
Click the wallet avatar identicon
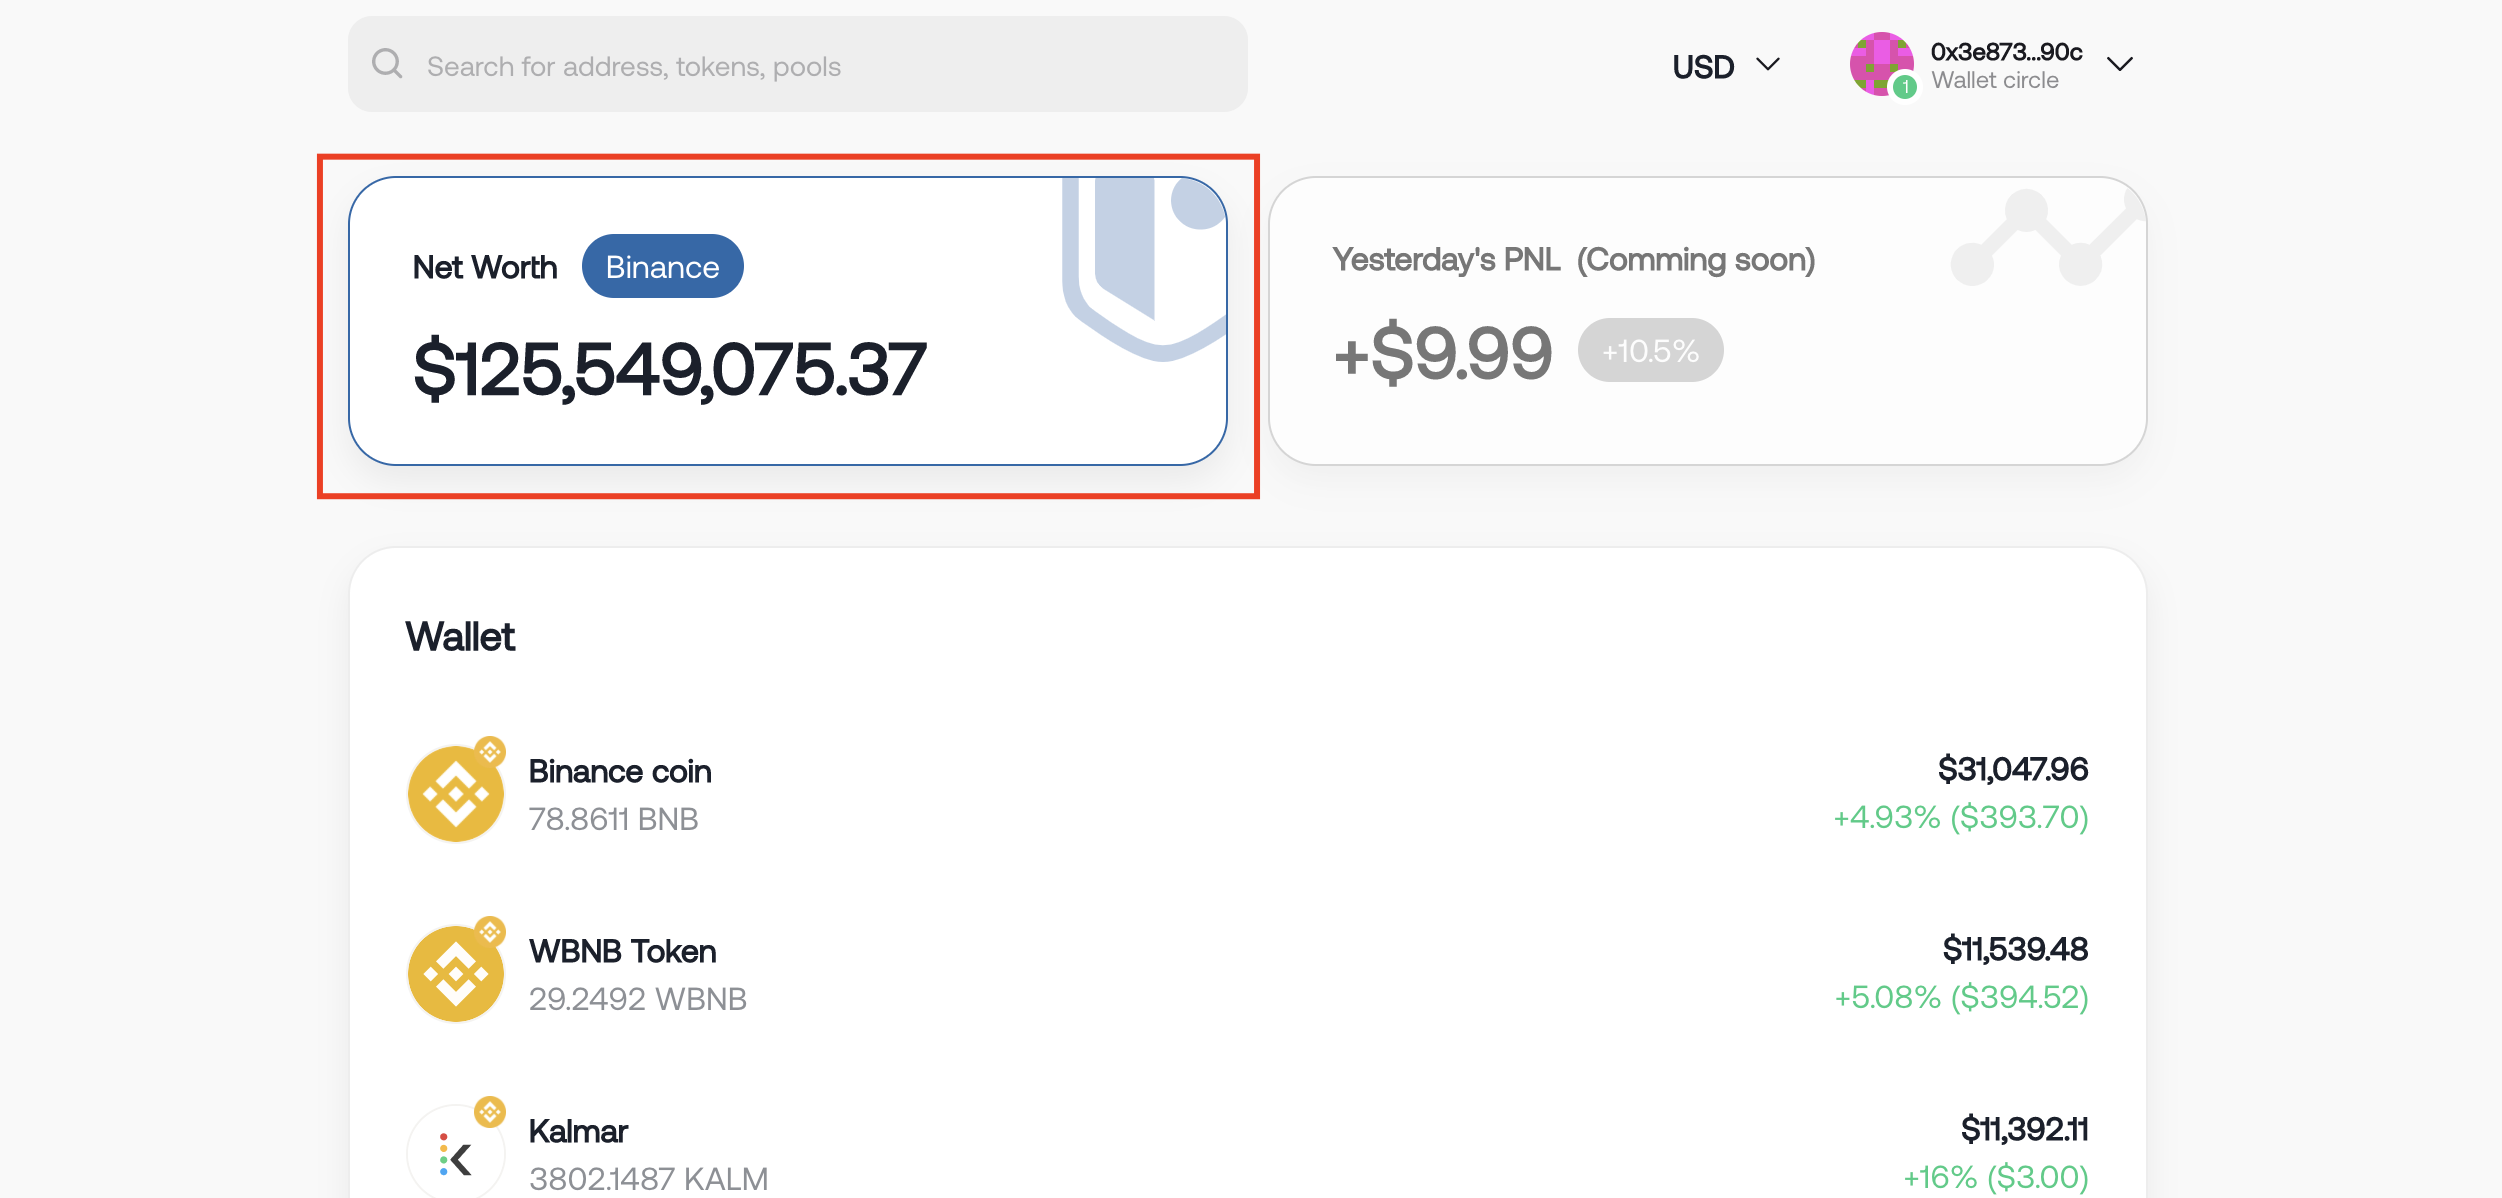point(1881,64)
